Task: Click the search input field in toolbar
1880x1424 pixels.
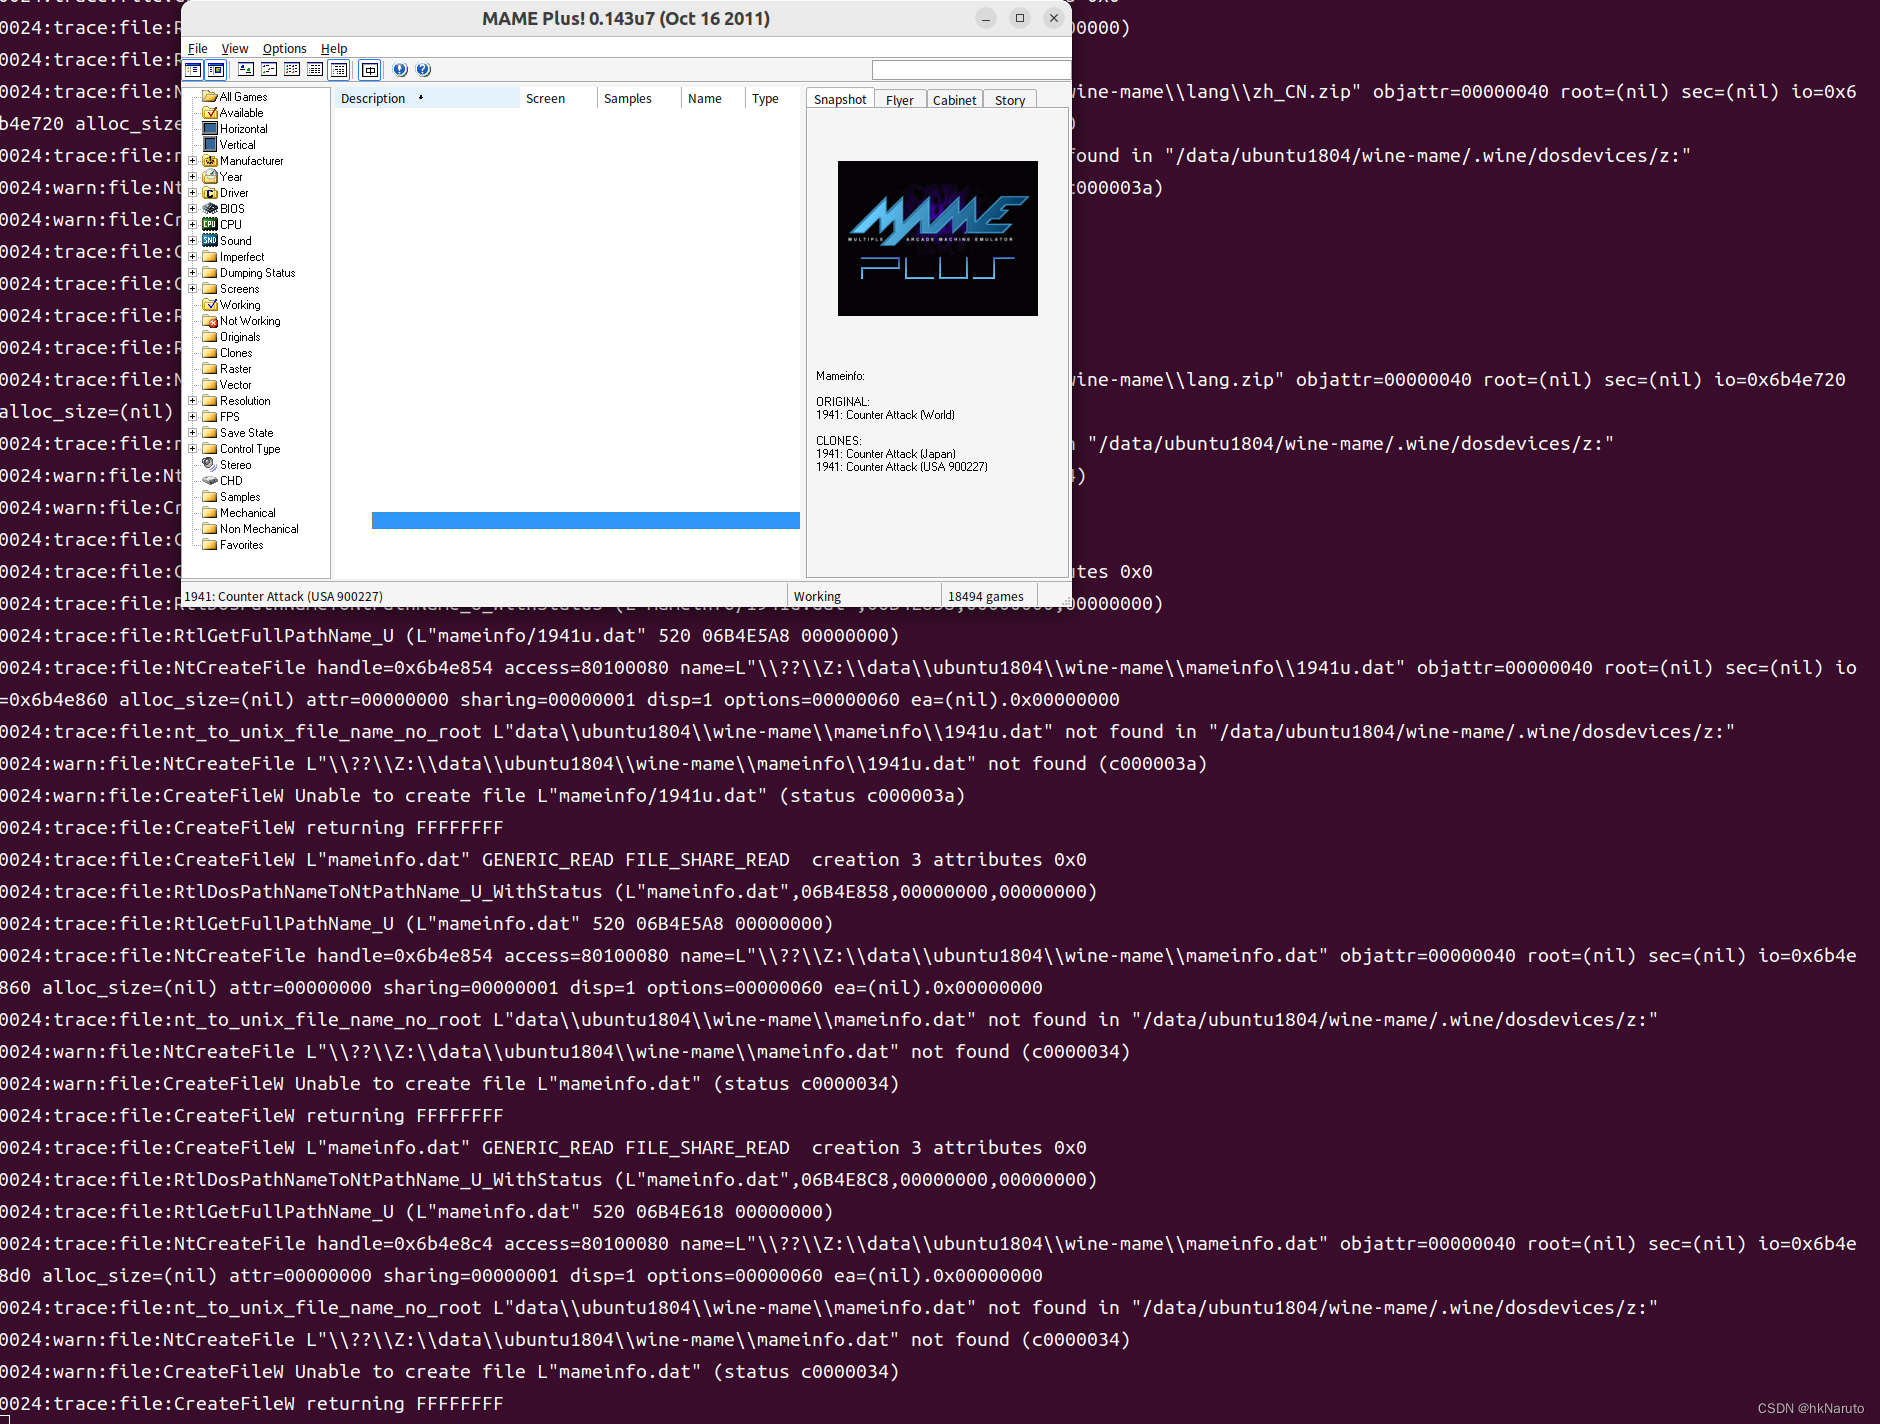Action: pos(970,70)
